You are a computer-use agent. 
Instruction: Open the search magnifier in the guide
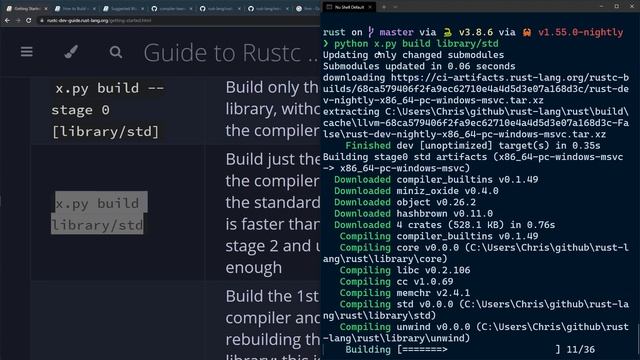(116, 52)
